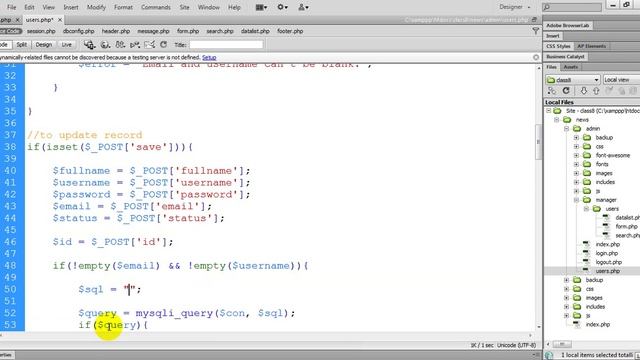Open related file session.php
Image resolution: width=640 pixels, height=360 pixels.
(x=41, y=31)
